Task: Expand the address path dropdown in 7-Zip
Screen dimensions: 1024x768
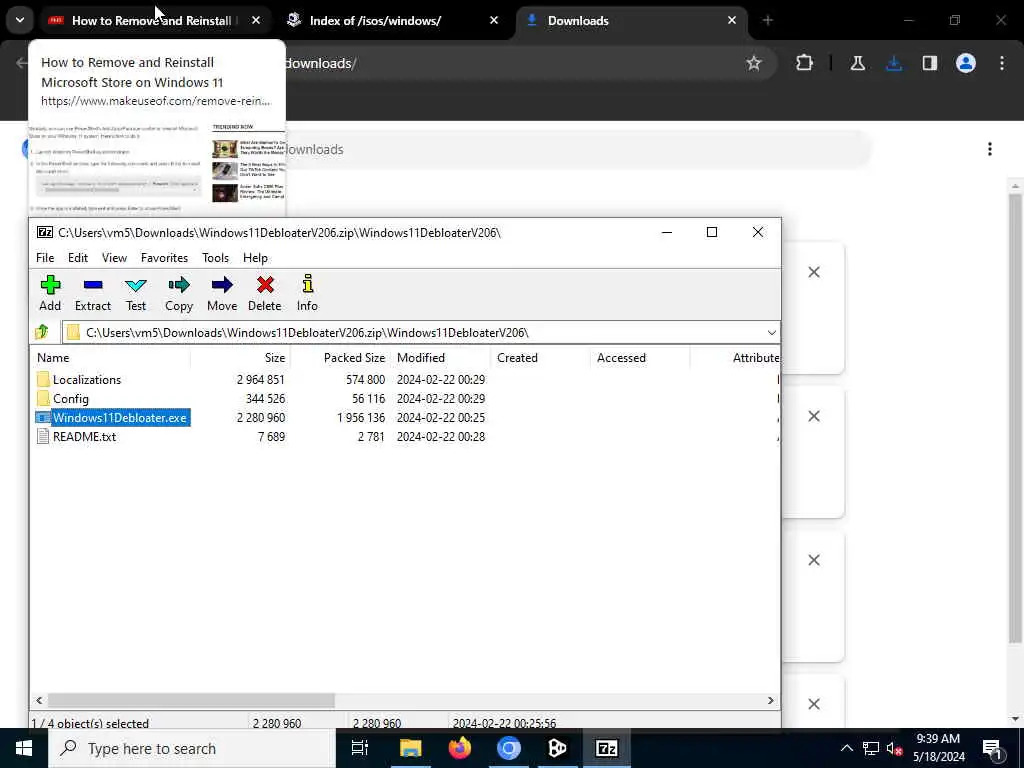Action: [x=771, y=332]
